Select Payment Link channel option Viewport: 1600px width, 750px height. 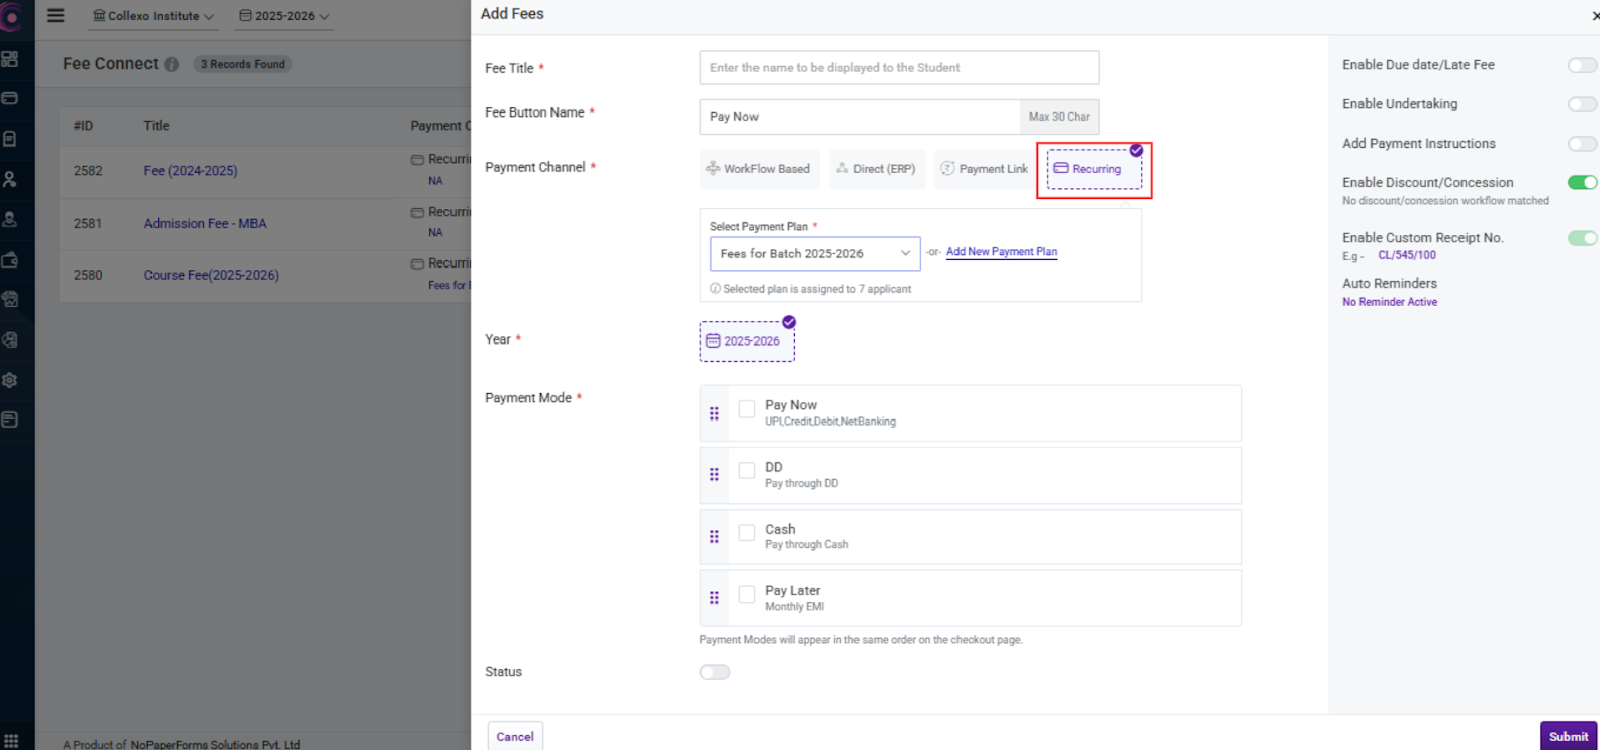tap(984, 169)
